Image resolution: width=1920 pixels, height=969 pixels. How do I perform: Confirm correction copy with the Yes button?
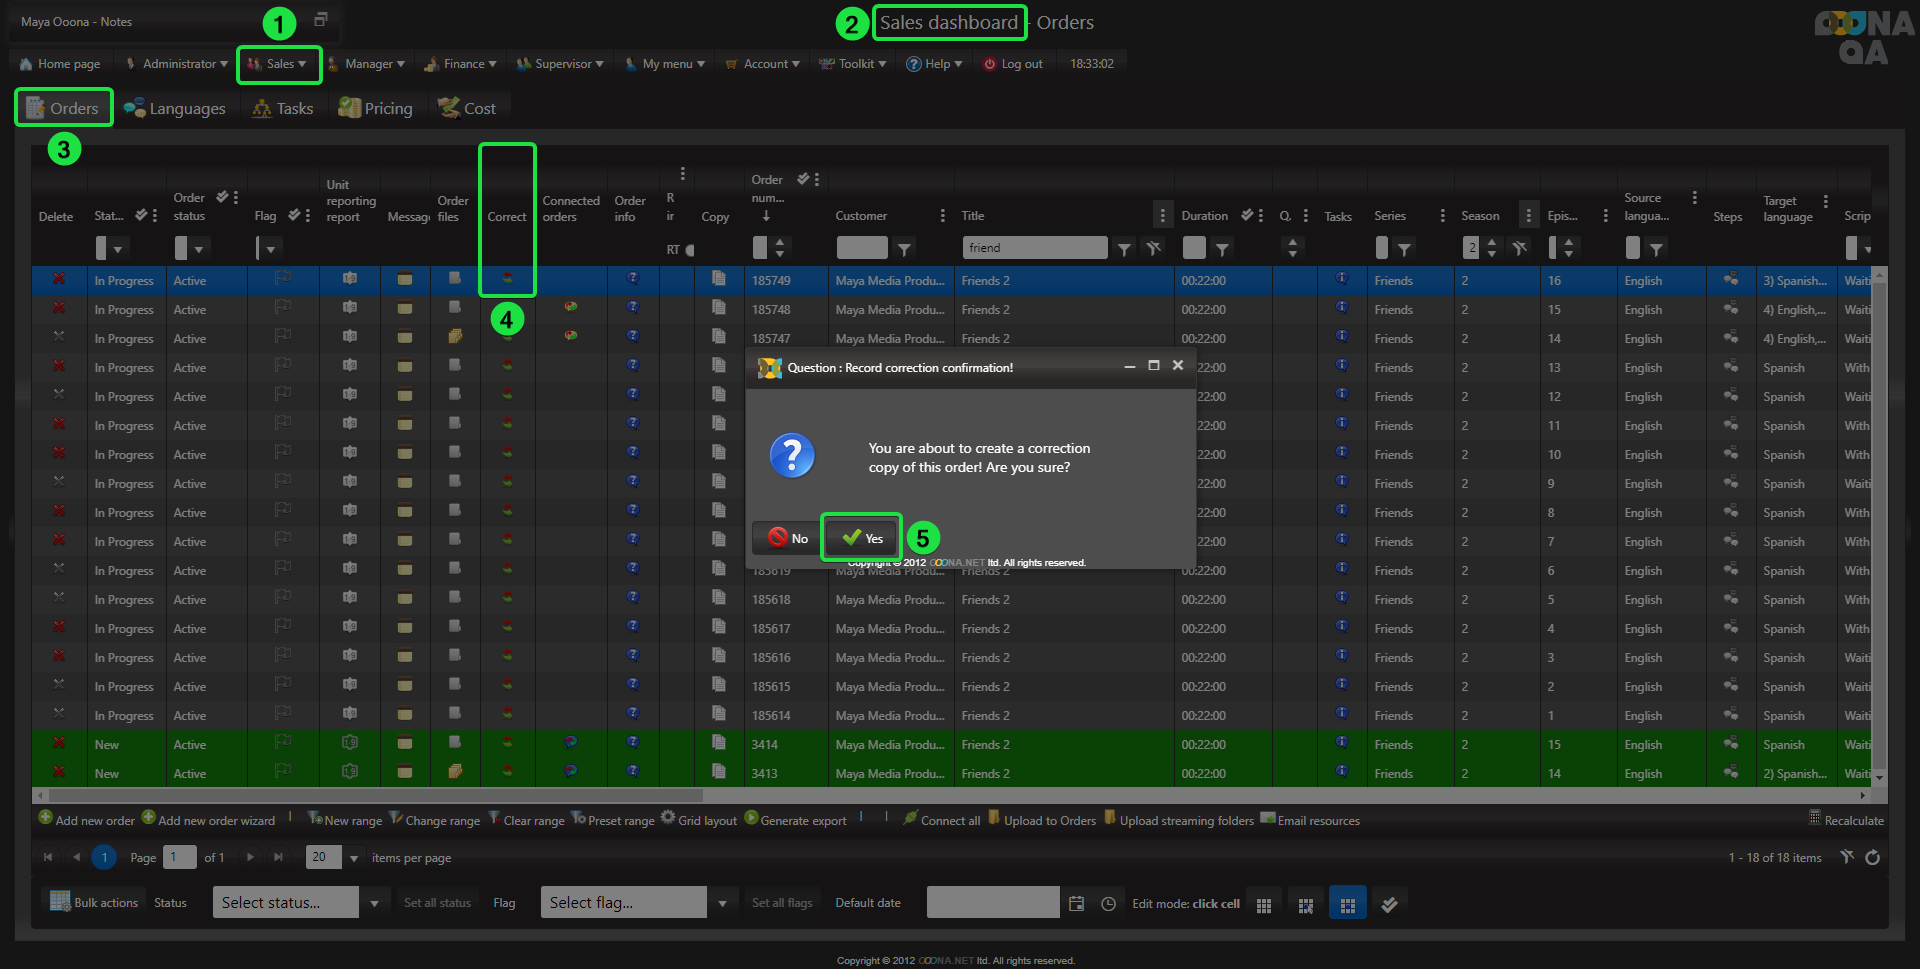tap(862, 538)
